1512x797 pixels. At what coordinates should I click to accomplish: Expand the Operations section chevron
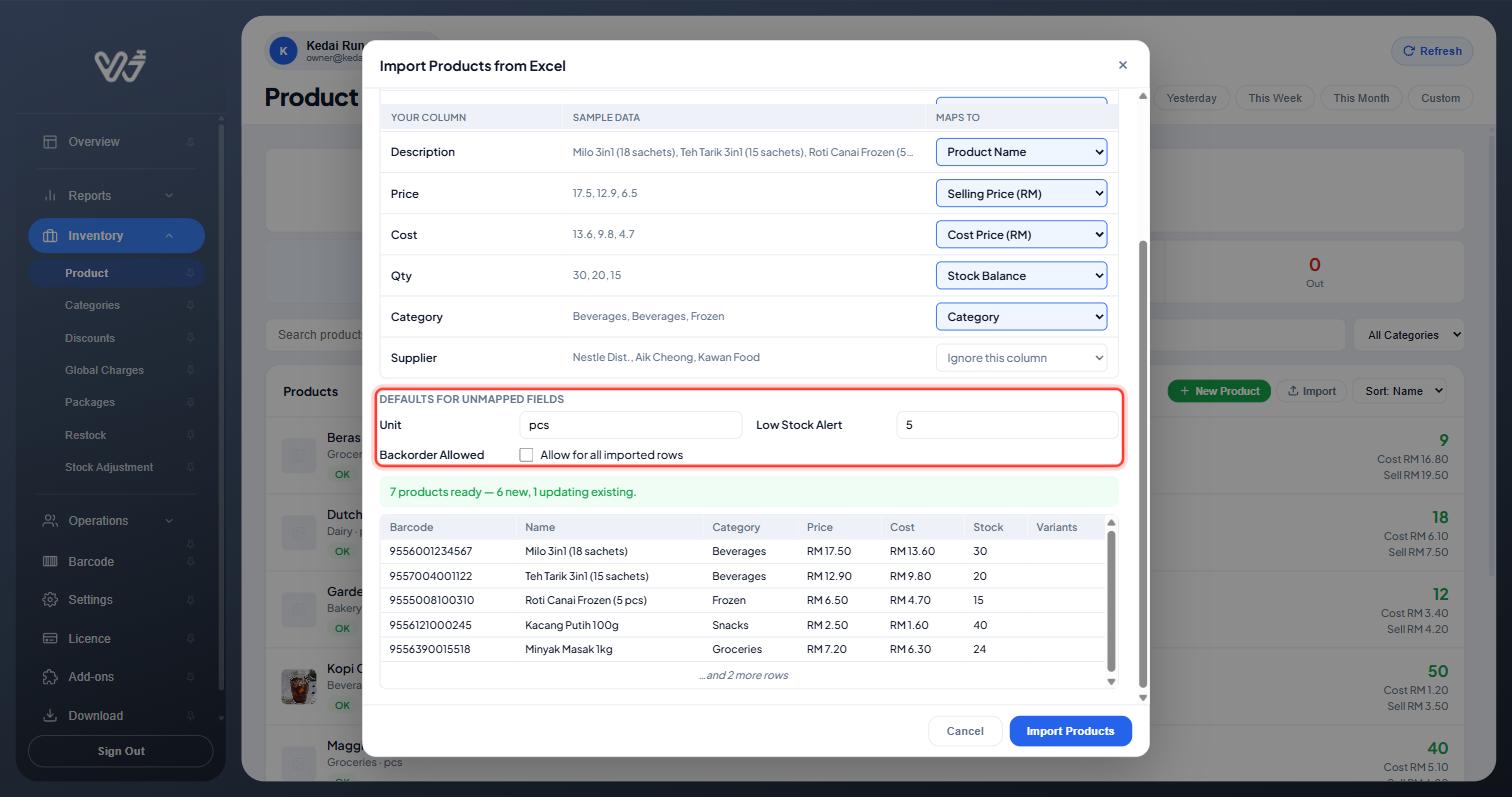coord(169,521)
